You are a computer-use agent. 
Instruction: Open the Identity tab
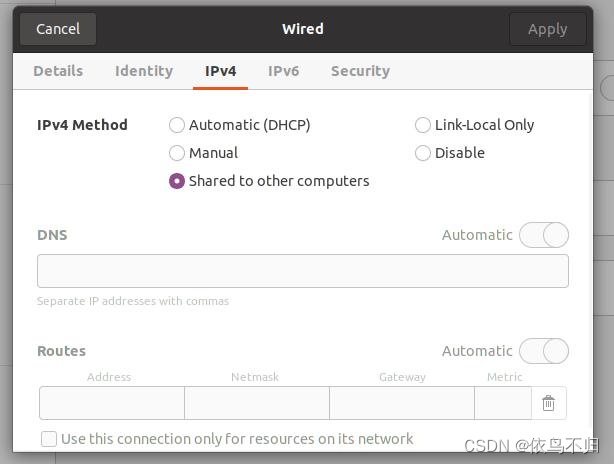[144, 71]
